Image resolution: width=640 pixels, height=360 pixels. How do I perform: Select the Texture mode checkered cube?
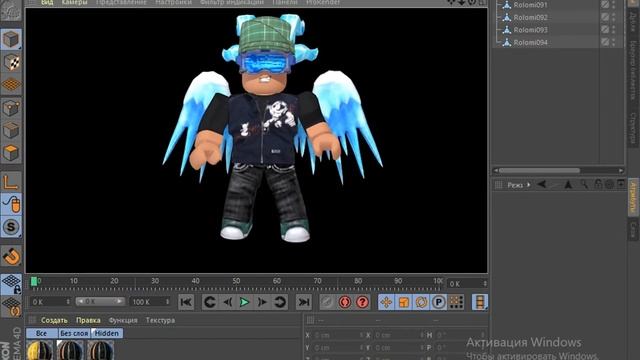pyautogui.click(x=11, y=62)
